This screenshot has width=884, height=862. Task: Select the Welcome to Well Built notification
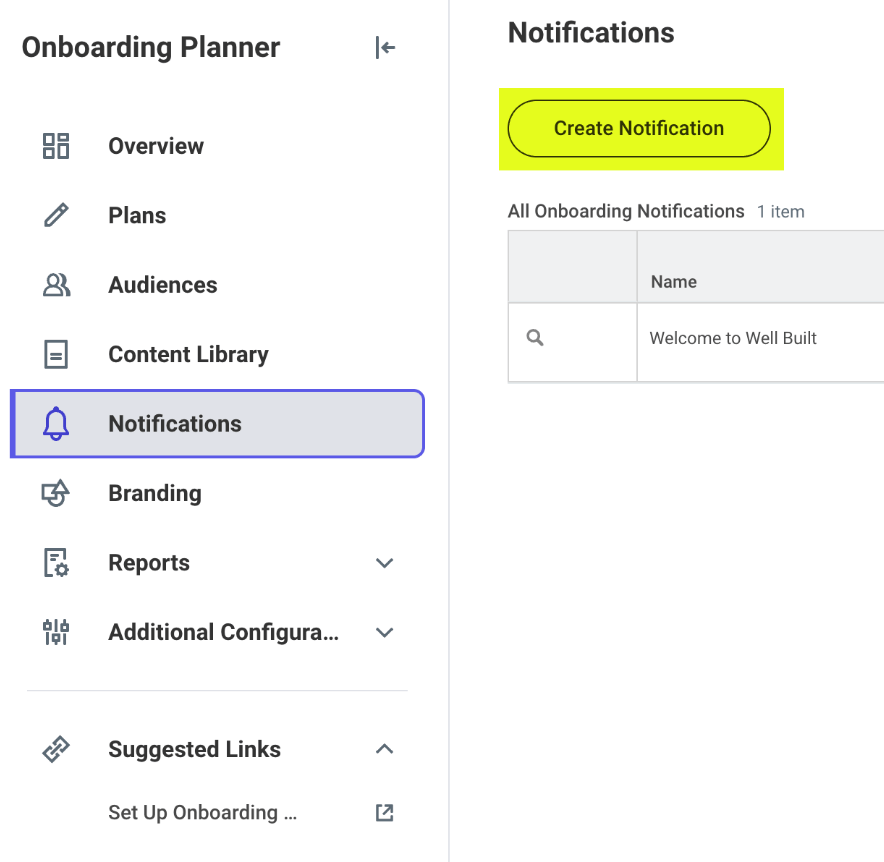(x=732, y=338)
